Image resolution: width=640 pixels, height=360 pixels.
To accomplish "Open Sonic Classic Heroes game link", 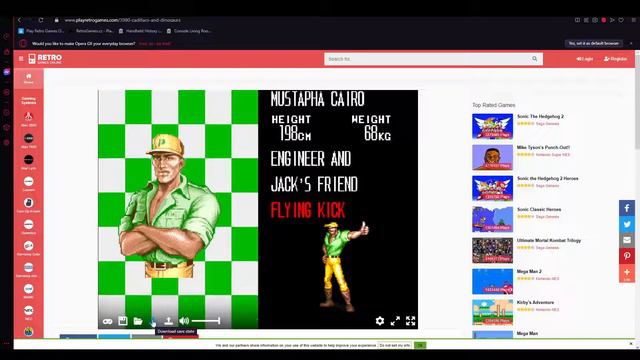I will pyautogui.click(x=539, y=209).
